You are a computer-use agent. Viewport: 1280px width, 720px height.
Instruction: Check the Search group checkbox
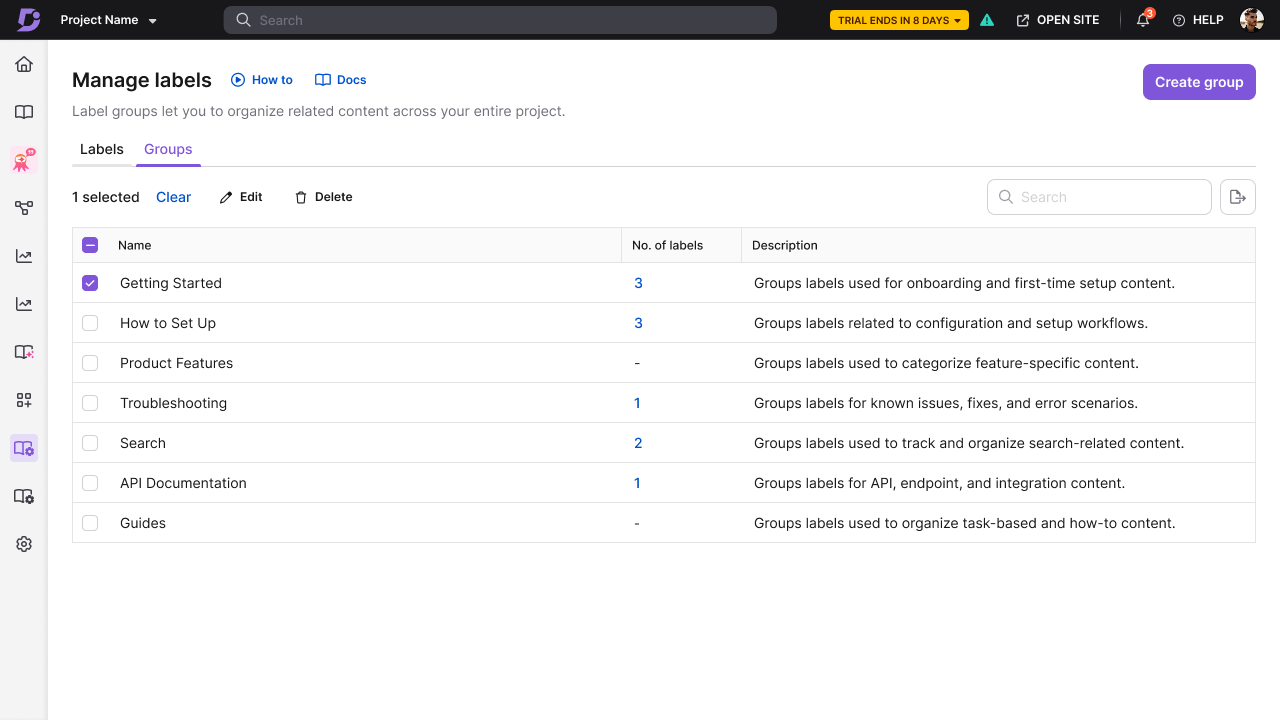point(90,443)
